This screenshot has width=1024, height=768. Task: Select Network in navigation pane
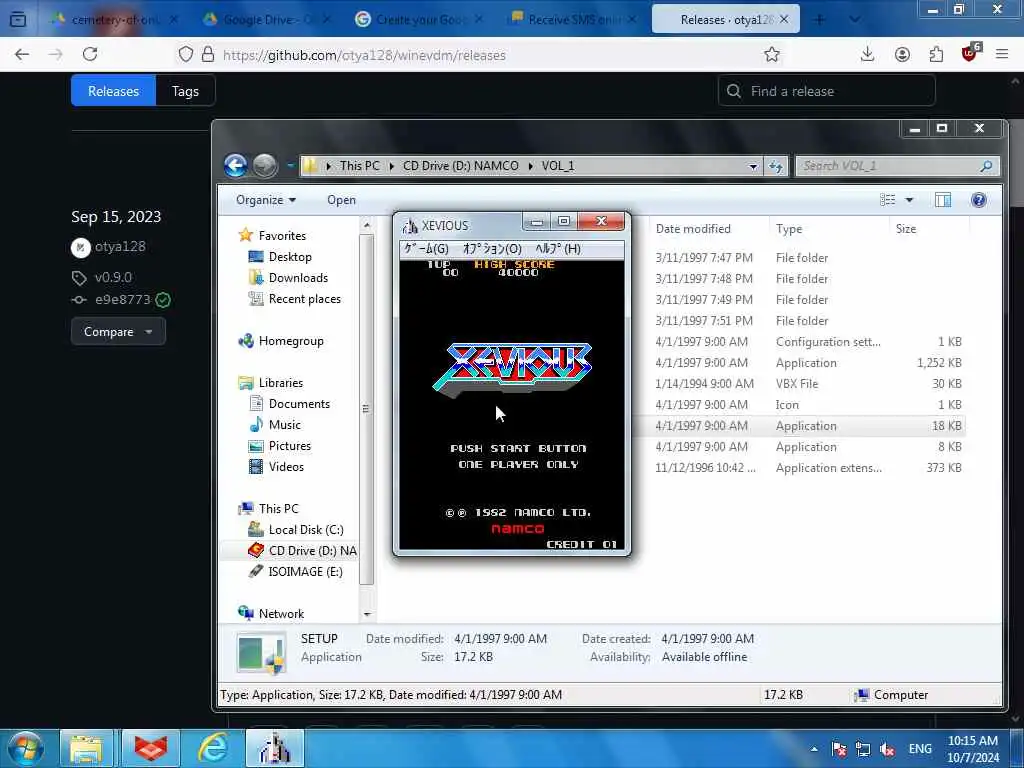pos(281,613)
